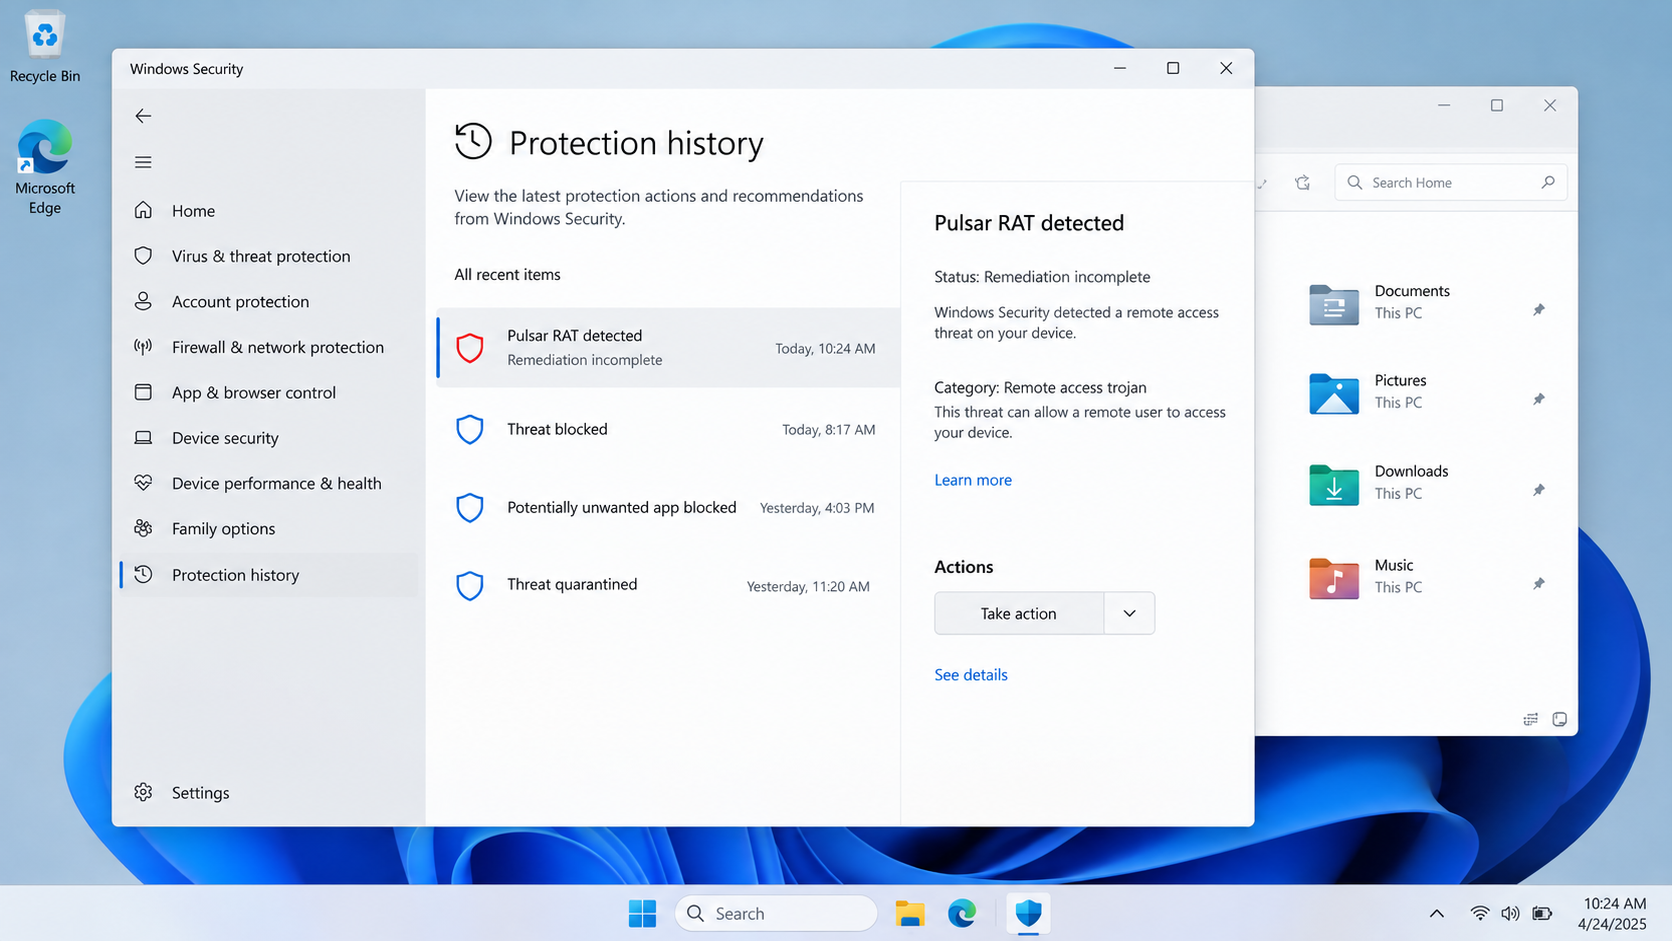The image size is (1672, 941).
Task: Click the Firewall & network protection antenna icon
Action: pyautogui.click(x=143, y=347)
